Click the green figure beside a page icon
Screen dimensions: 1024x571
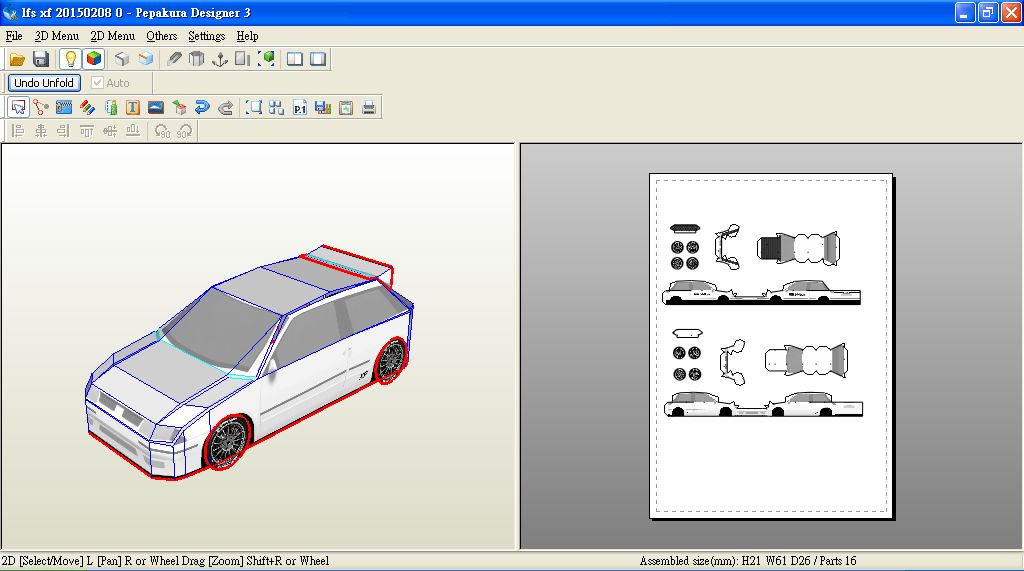(110, 108)
